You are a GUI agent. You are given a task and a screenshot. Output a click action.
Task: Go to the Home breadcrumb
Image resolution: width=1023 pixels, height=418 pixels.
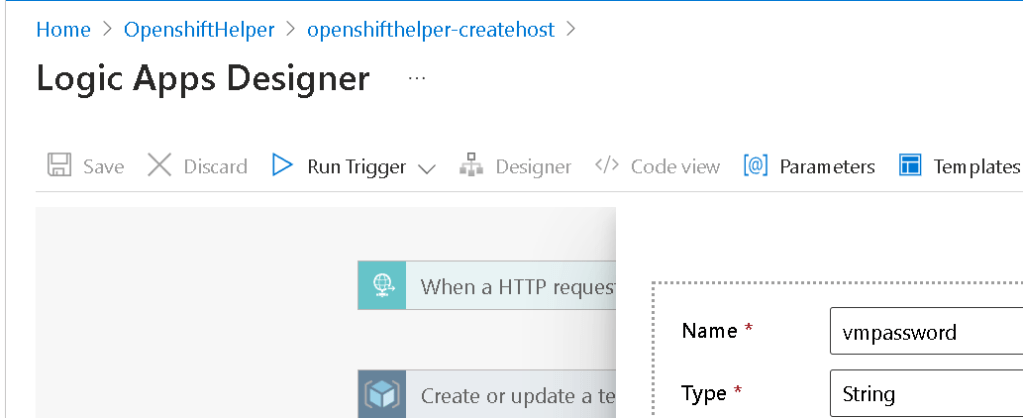click(x=63, y=29)
